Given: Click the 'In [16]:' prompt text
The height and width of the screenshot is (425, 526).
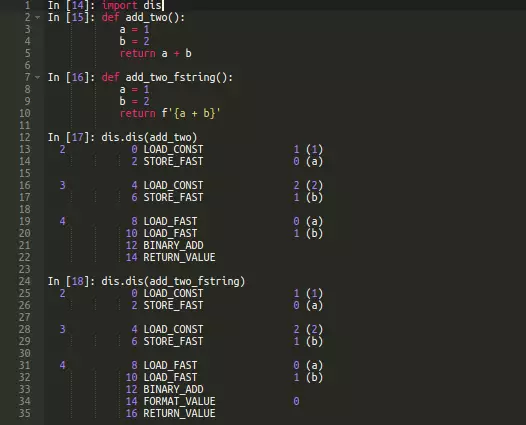Looking at the screenshot, I should 71,77.
